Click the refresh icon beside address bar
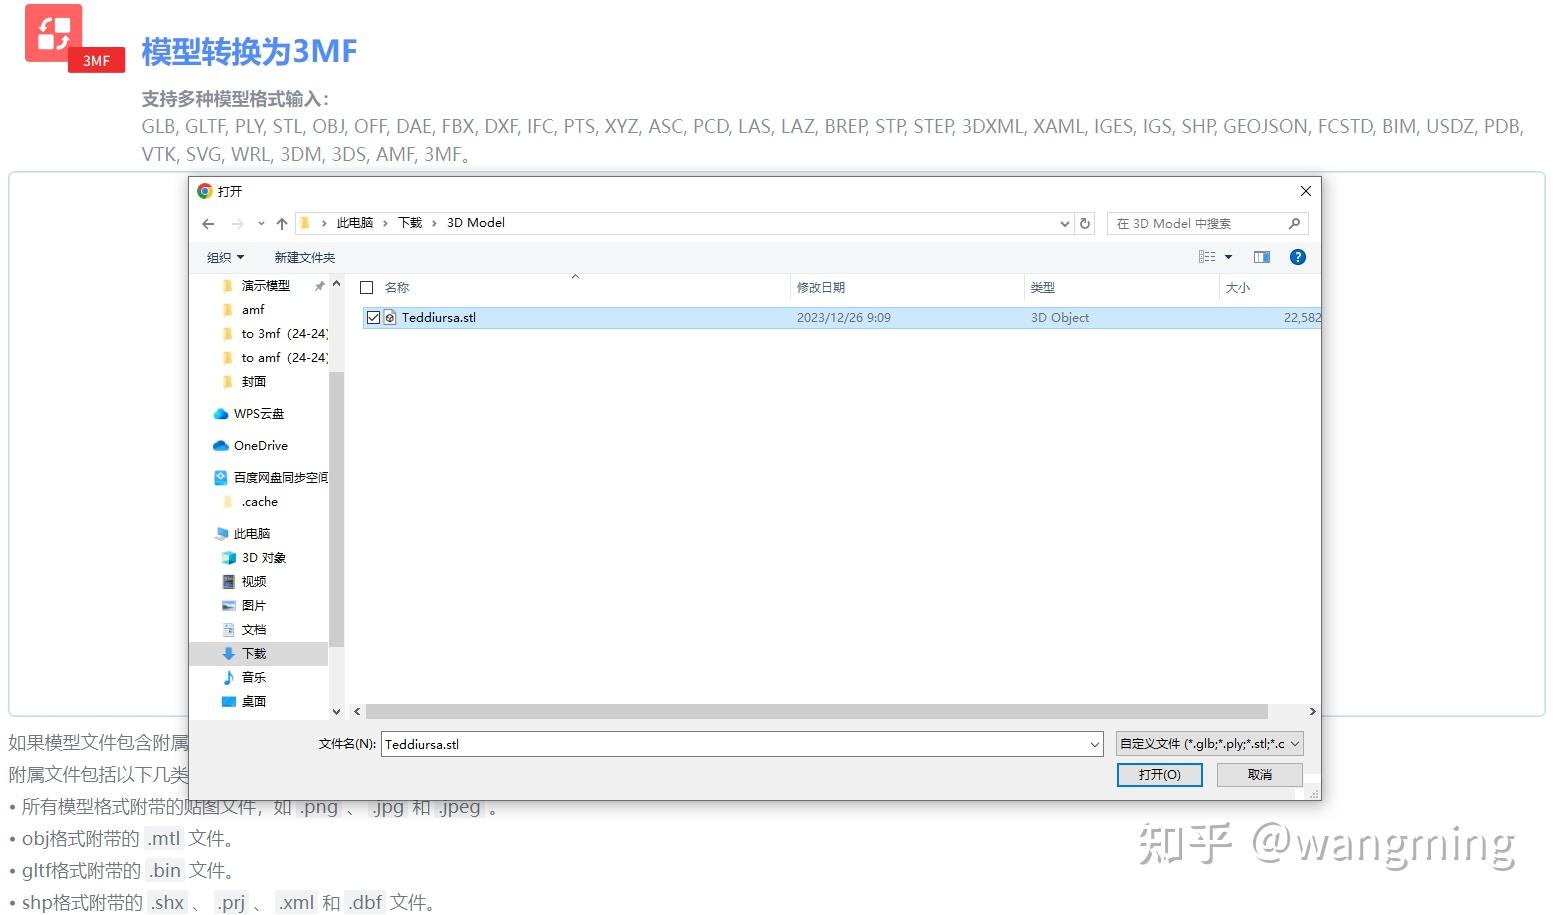Screen dimensions: 1553x915 (1086, 223)
